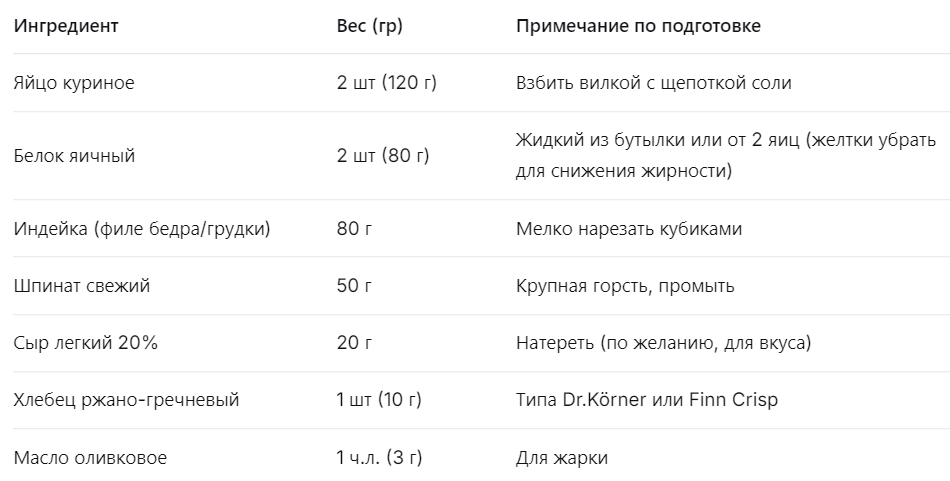Select the 'Индейка (филе бедра/грудки)' cell
The image size is (950, 481).
pyautogui.click(x=142, y=229)
